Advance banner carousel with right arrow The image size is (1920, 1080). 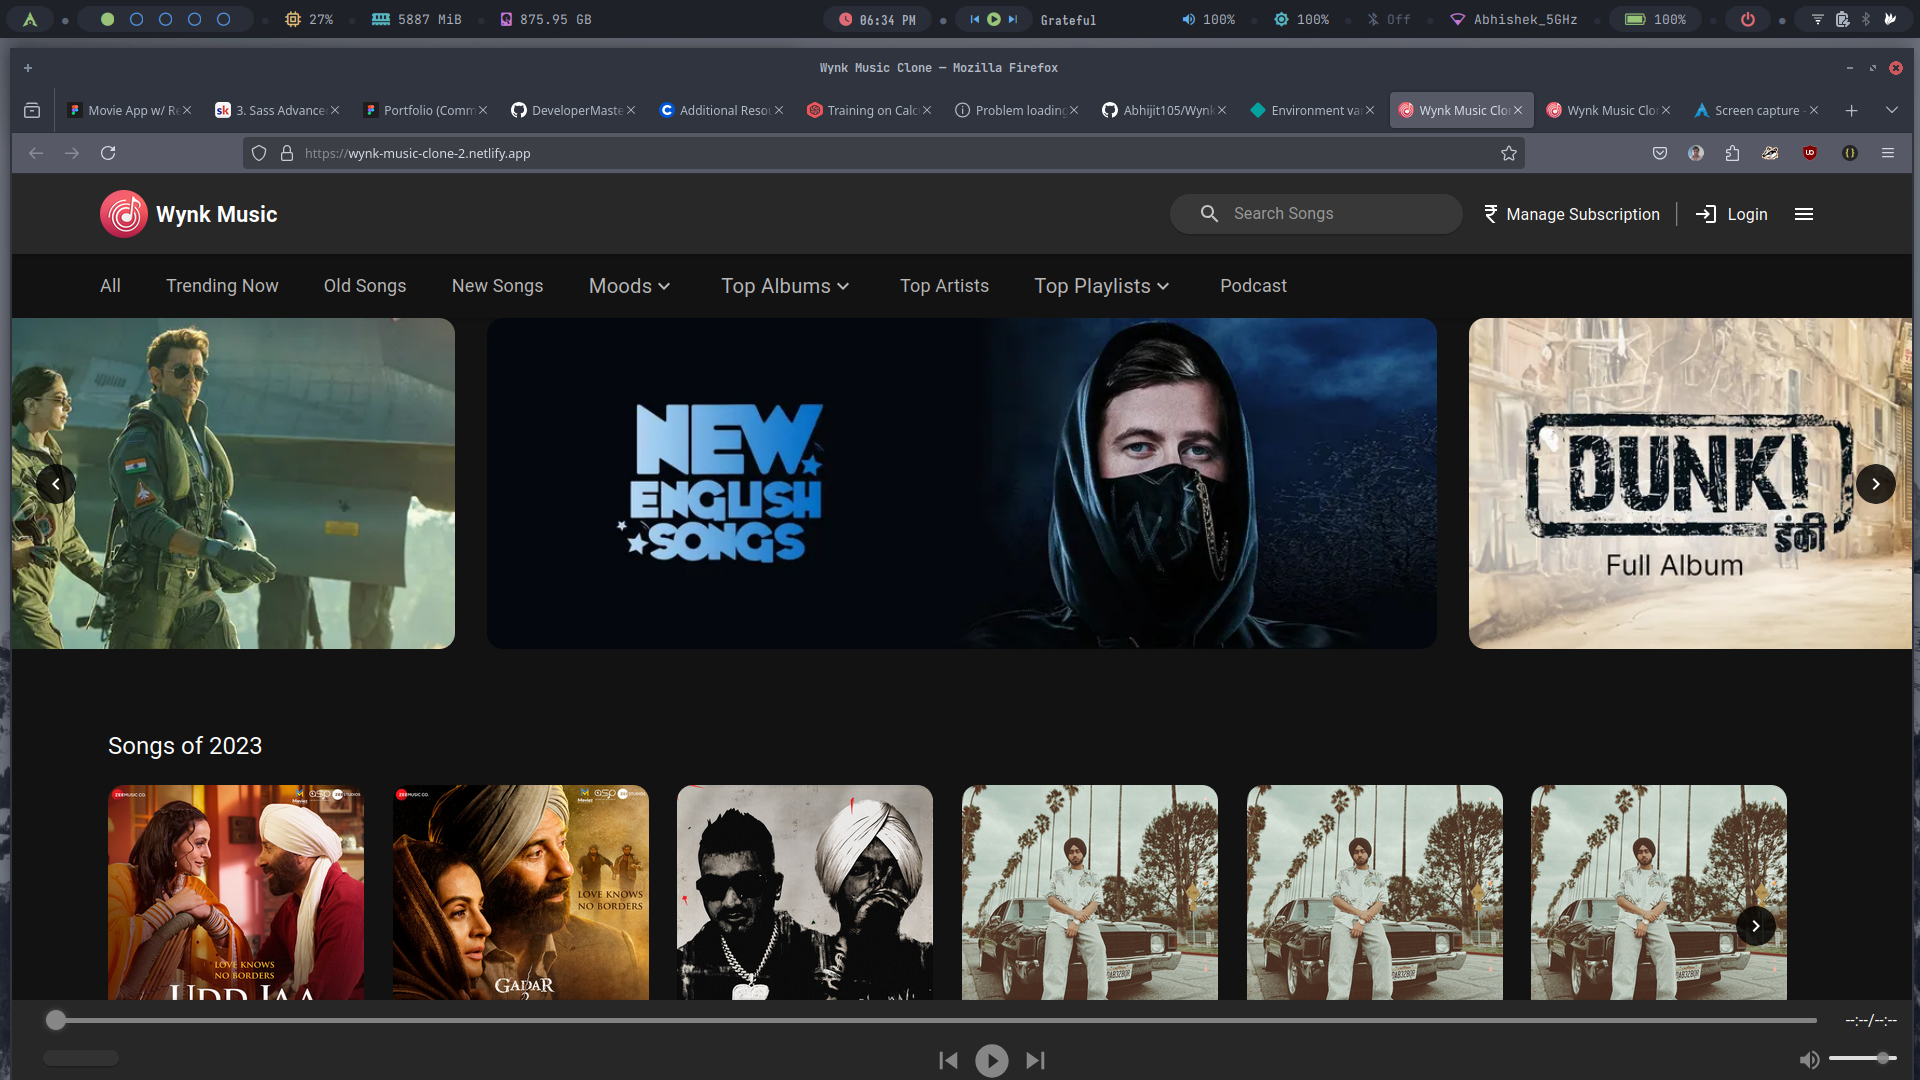coord(1875,484)
